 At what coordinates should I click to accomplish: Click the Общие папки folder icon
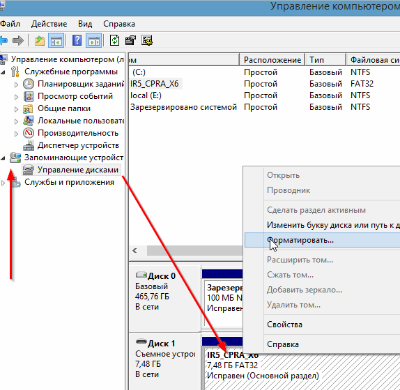[x=28, y=109]
